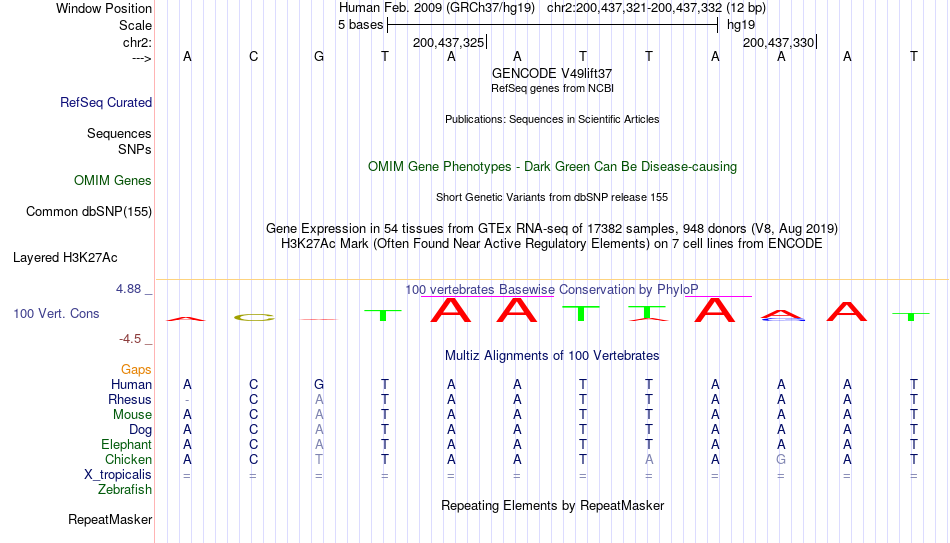Screen dimensions: 950x543
Task: Click Multiz Alignments of 100 Vertebrates title
Action: pyautogui.click(x=552, y=356)
